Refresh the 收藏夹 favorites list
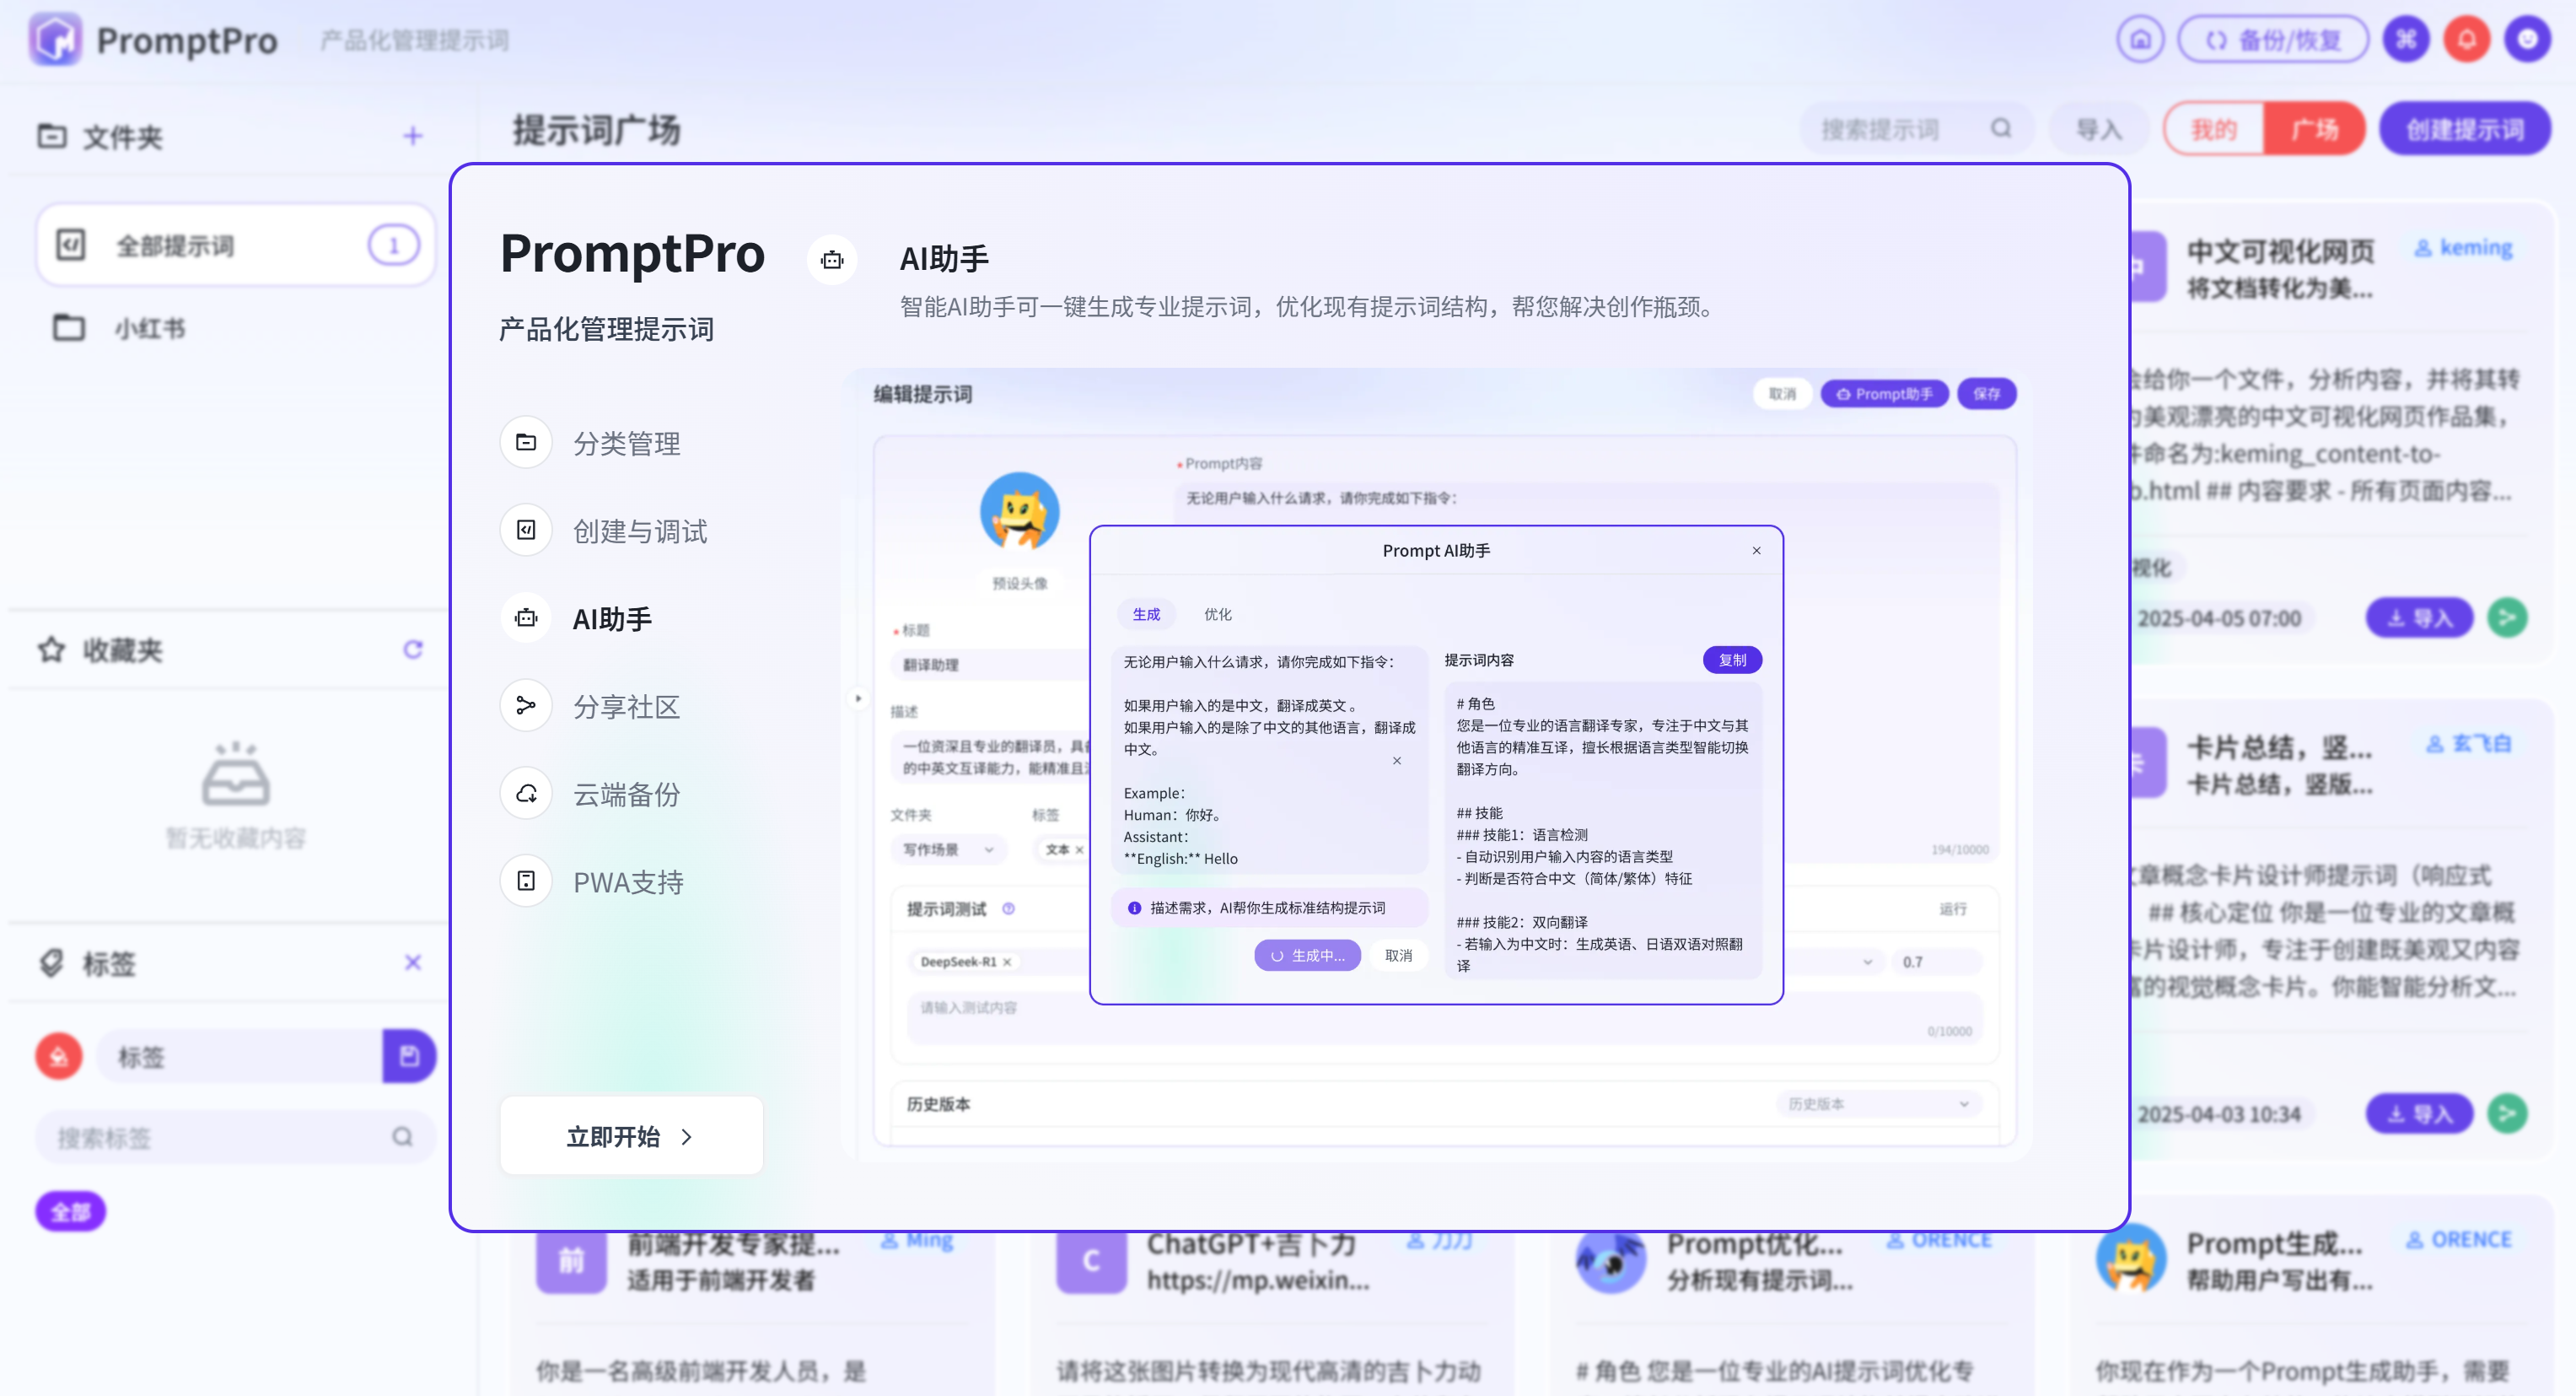 [413, 650]
